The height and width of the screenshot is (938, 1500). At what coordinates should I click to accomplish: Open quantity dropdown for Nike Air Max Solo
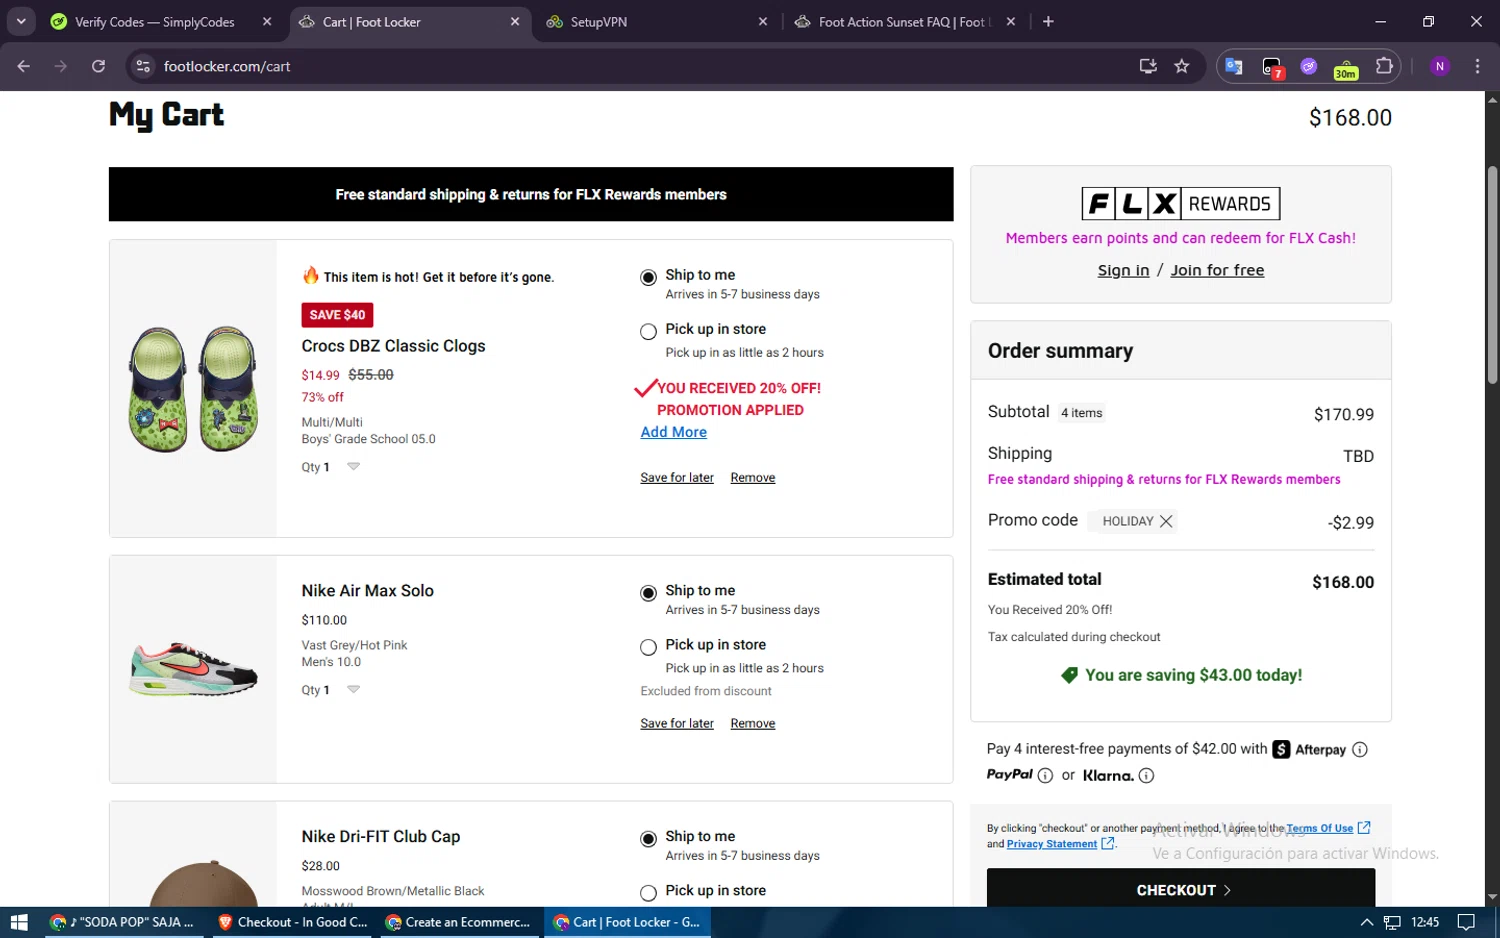353,689
